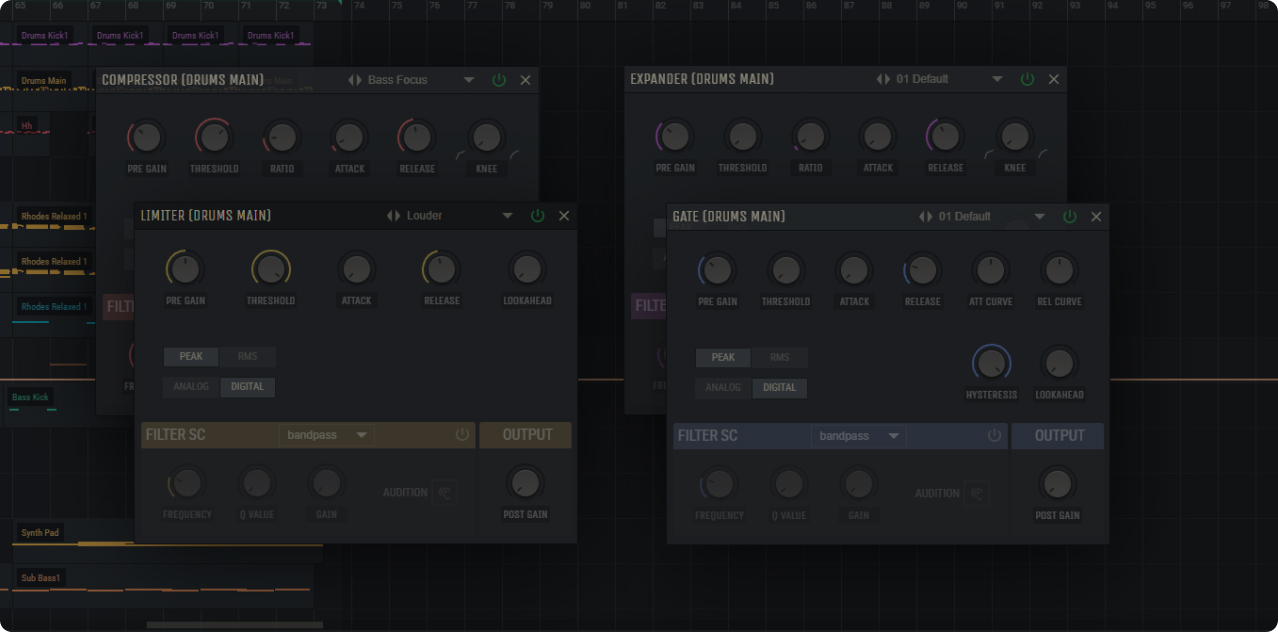Bypass the Compressor using its power icon
The height and width of the screenshot is (632, 1278).
[x=499, y=80]
